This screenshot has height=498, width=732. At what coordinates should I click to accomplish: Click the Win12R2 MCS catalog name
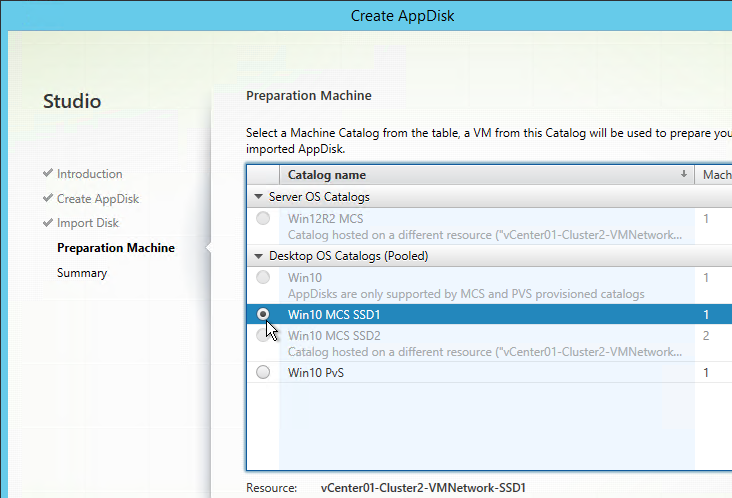tap(325, 218)
